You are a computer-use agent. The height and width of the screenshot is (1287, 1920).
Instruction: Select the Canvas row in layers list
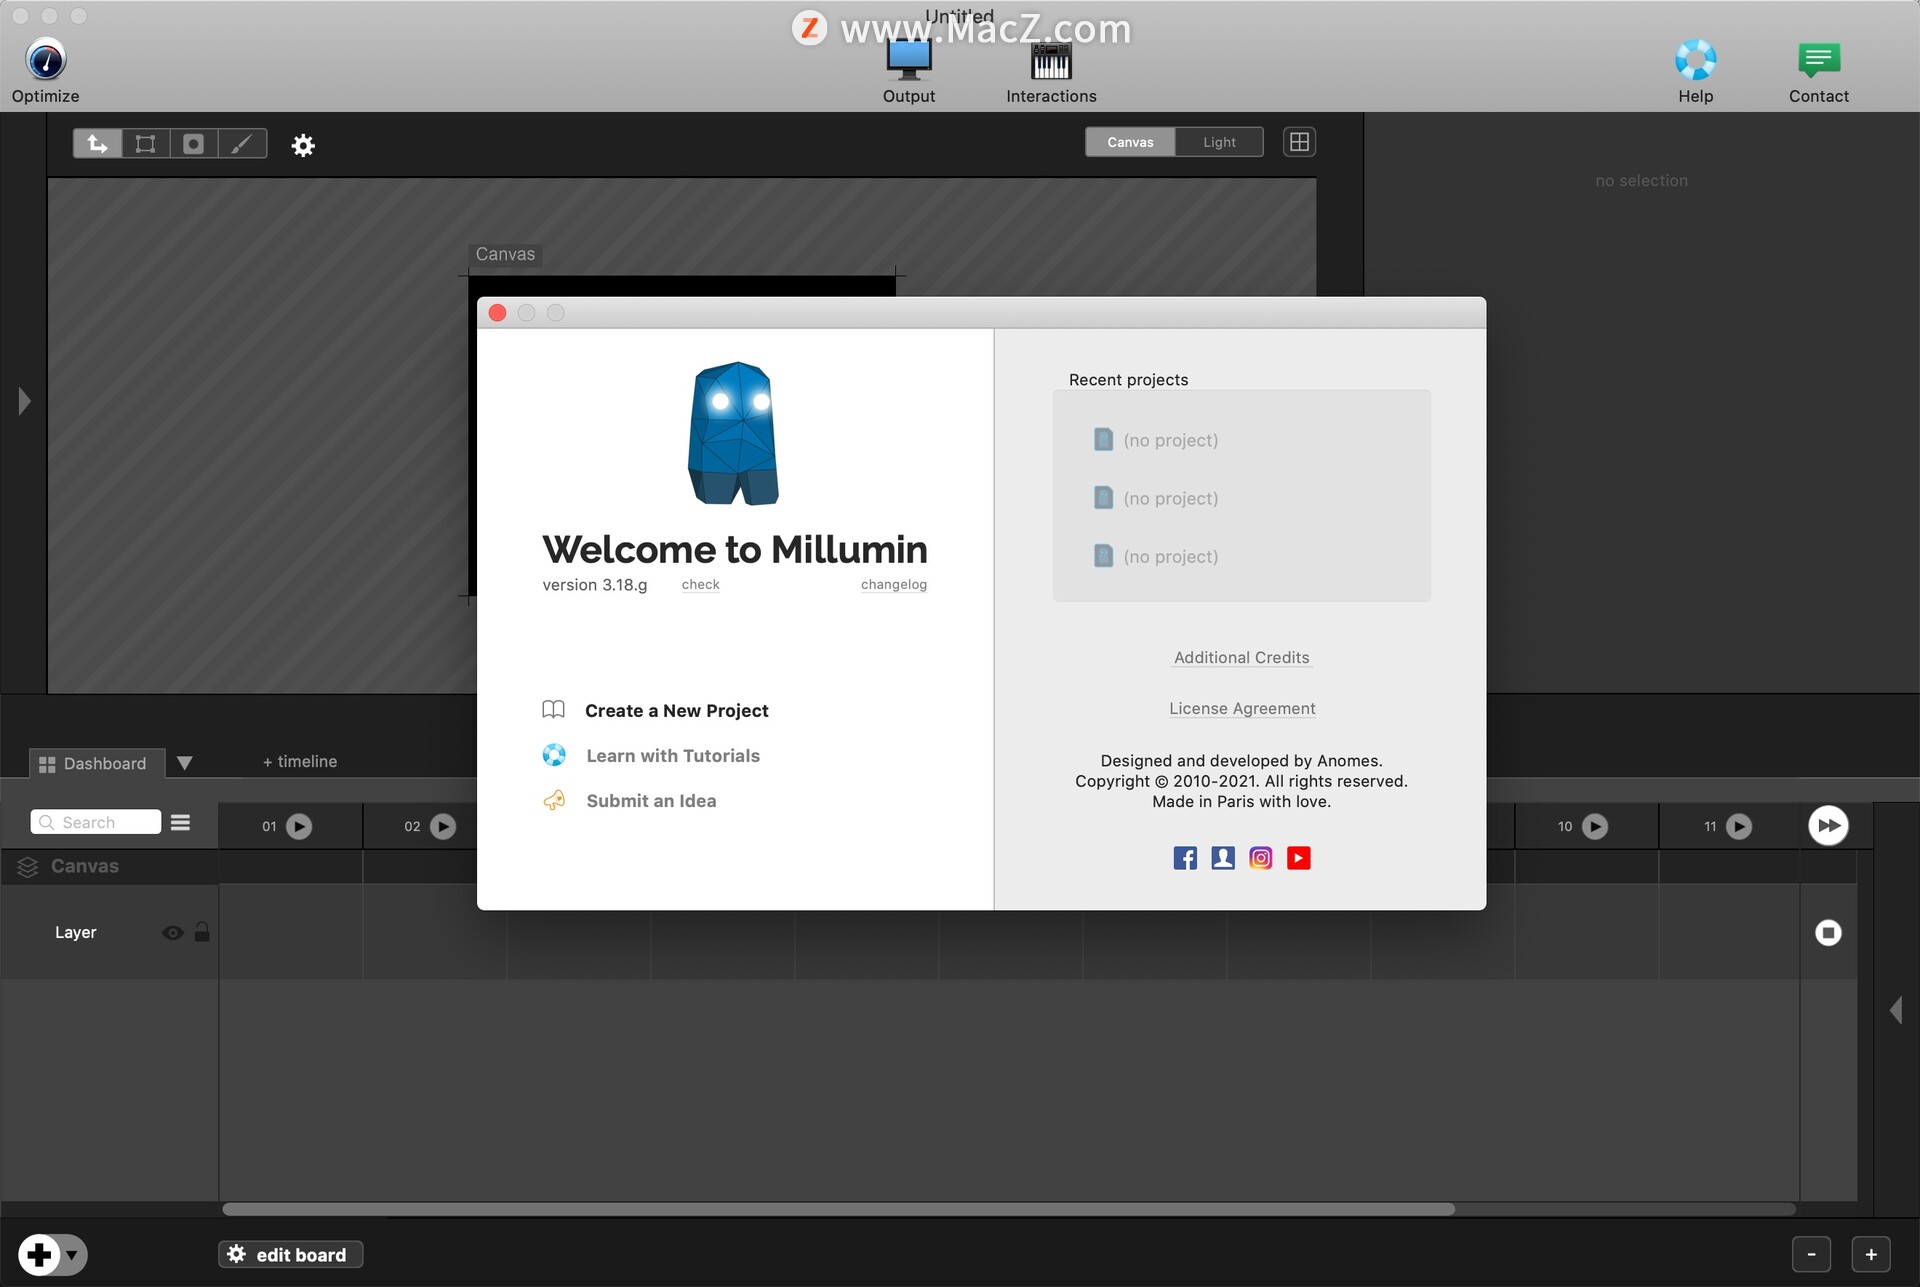(109, 867)
